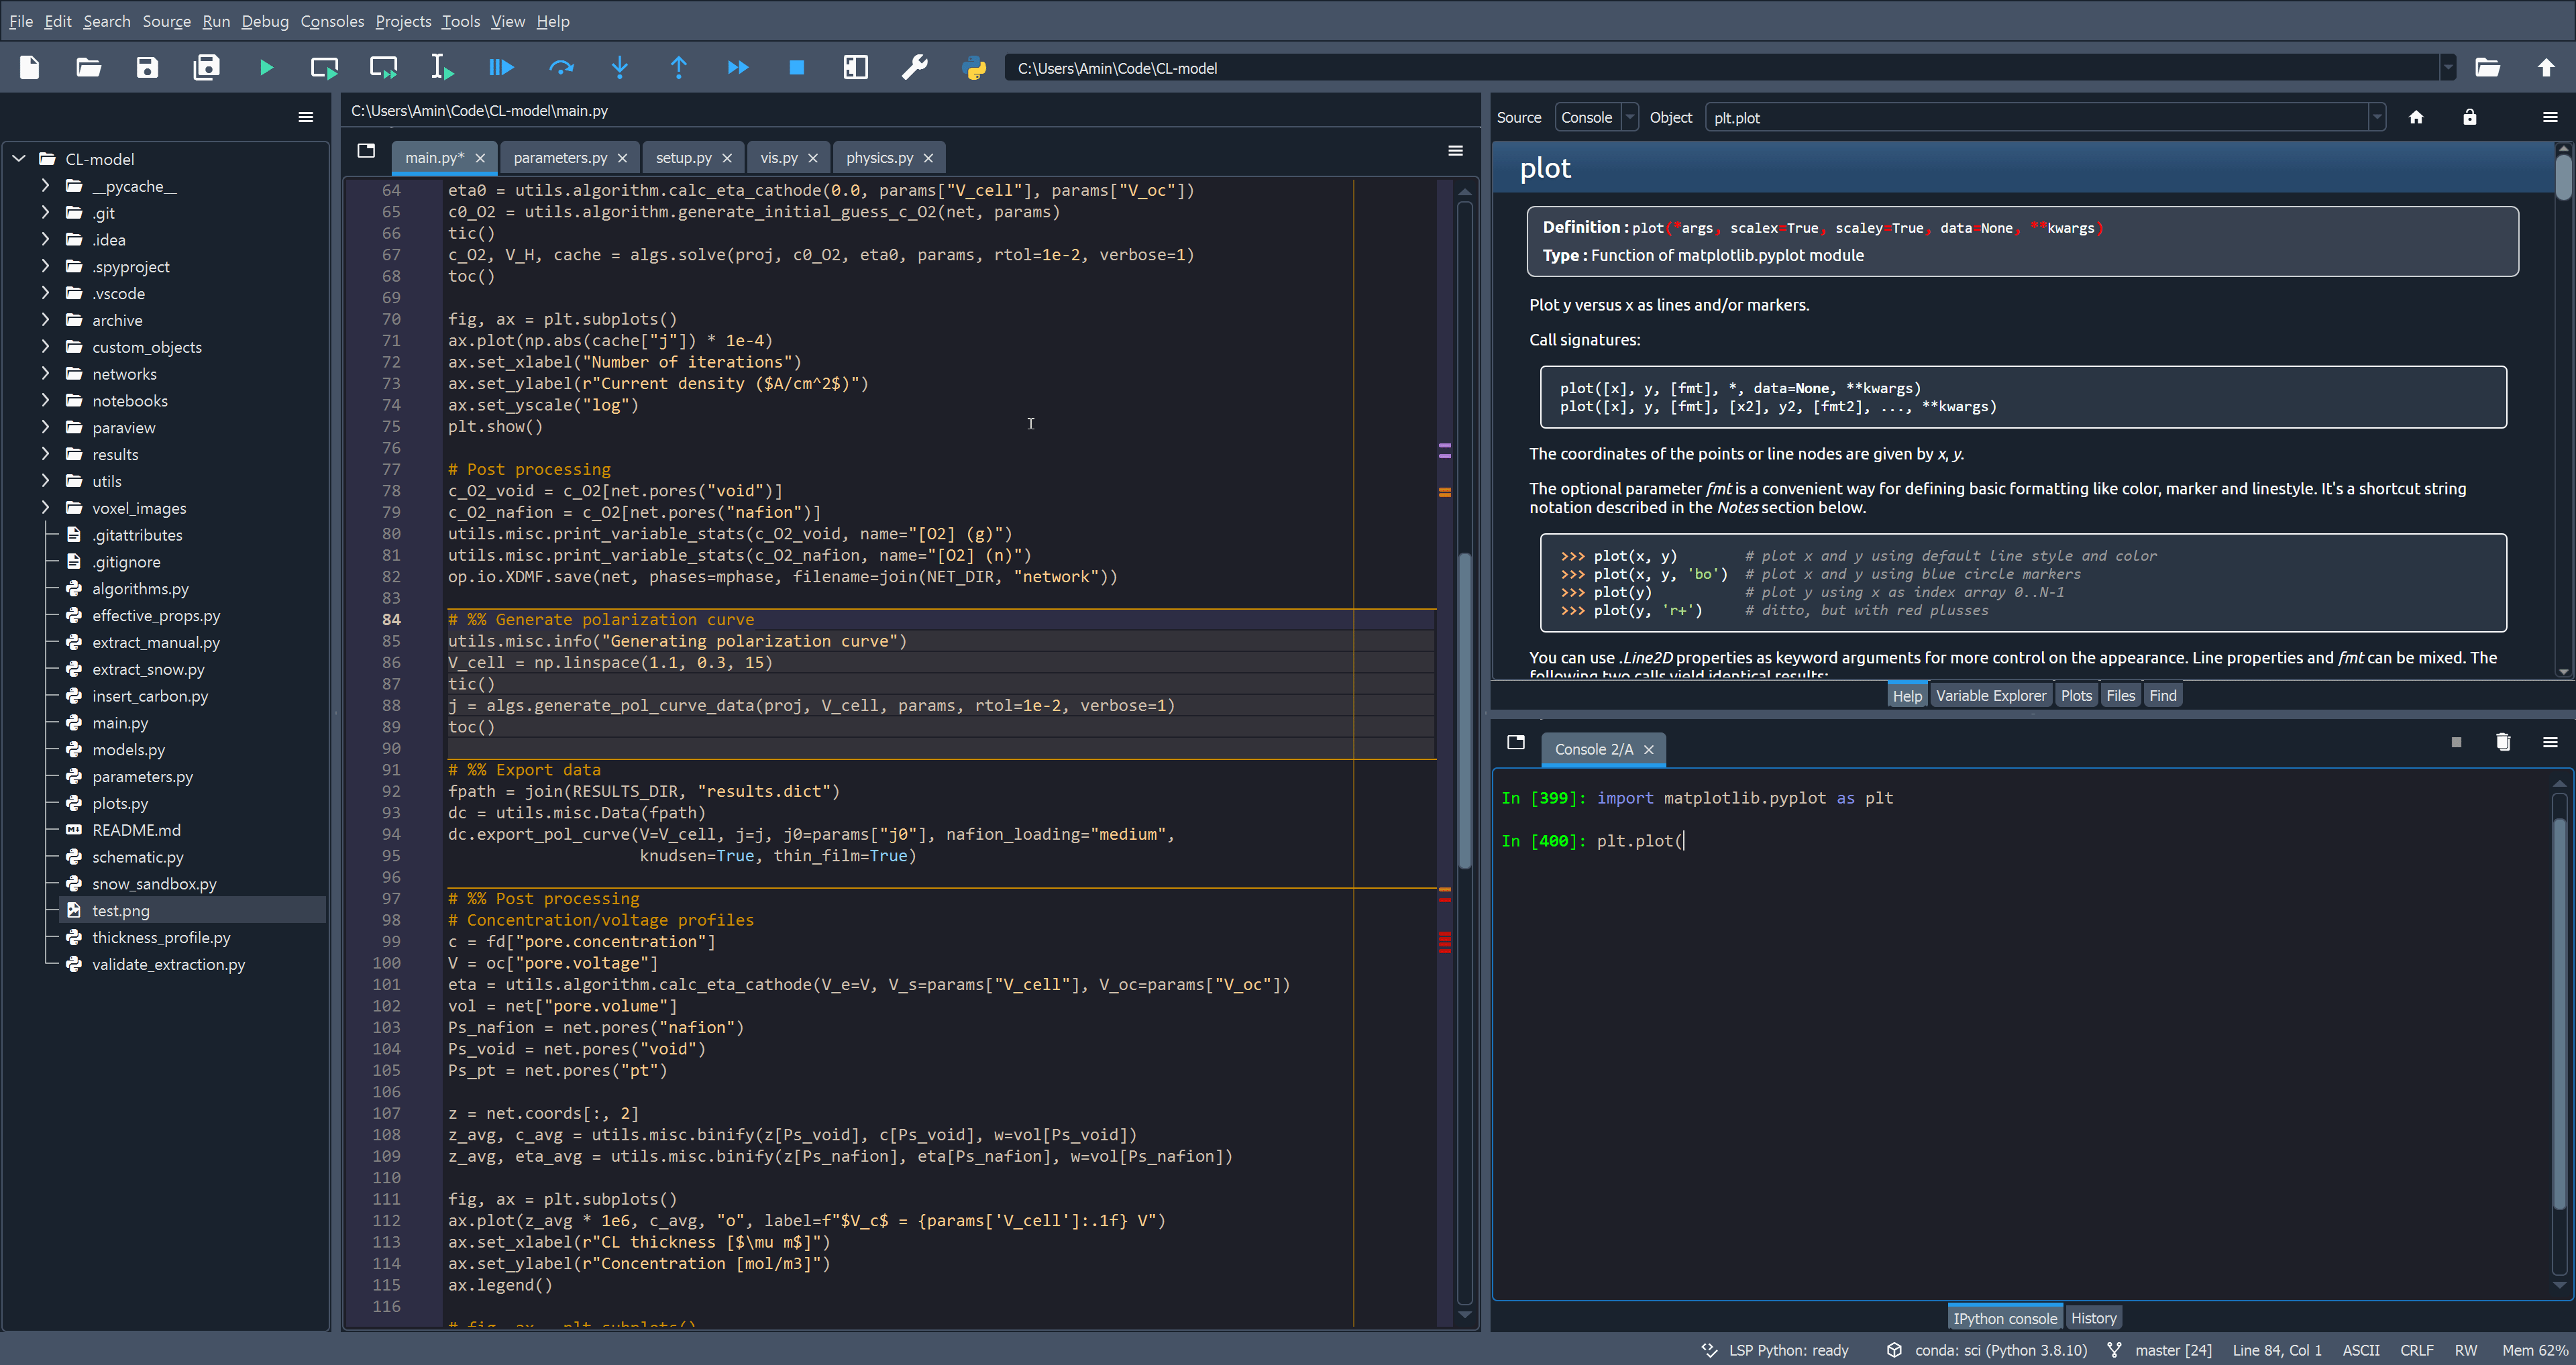Stop execution with the red square
The height and width of the screenshot is (1365, 2576).
tap(797, 67)
